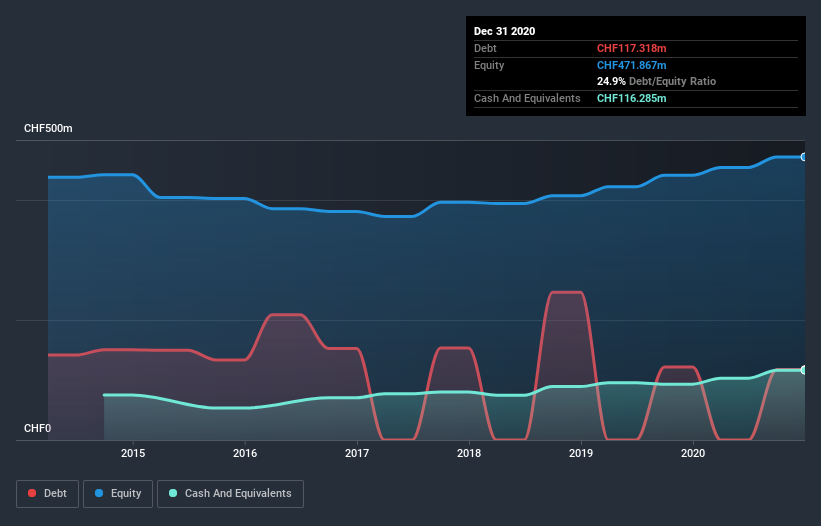This screenshot has width=821, height=526.
Task: Click the CHF500m y-axis label
Action: 48,128
